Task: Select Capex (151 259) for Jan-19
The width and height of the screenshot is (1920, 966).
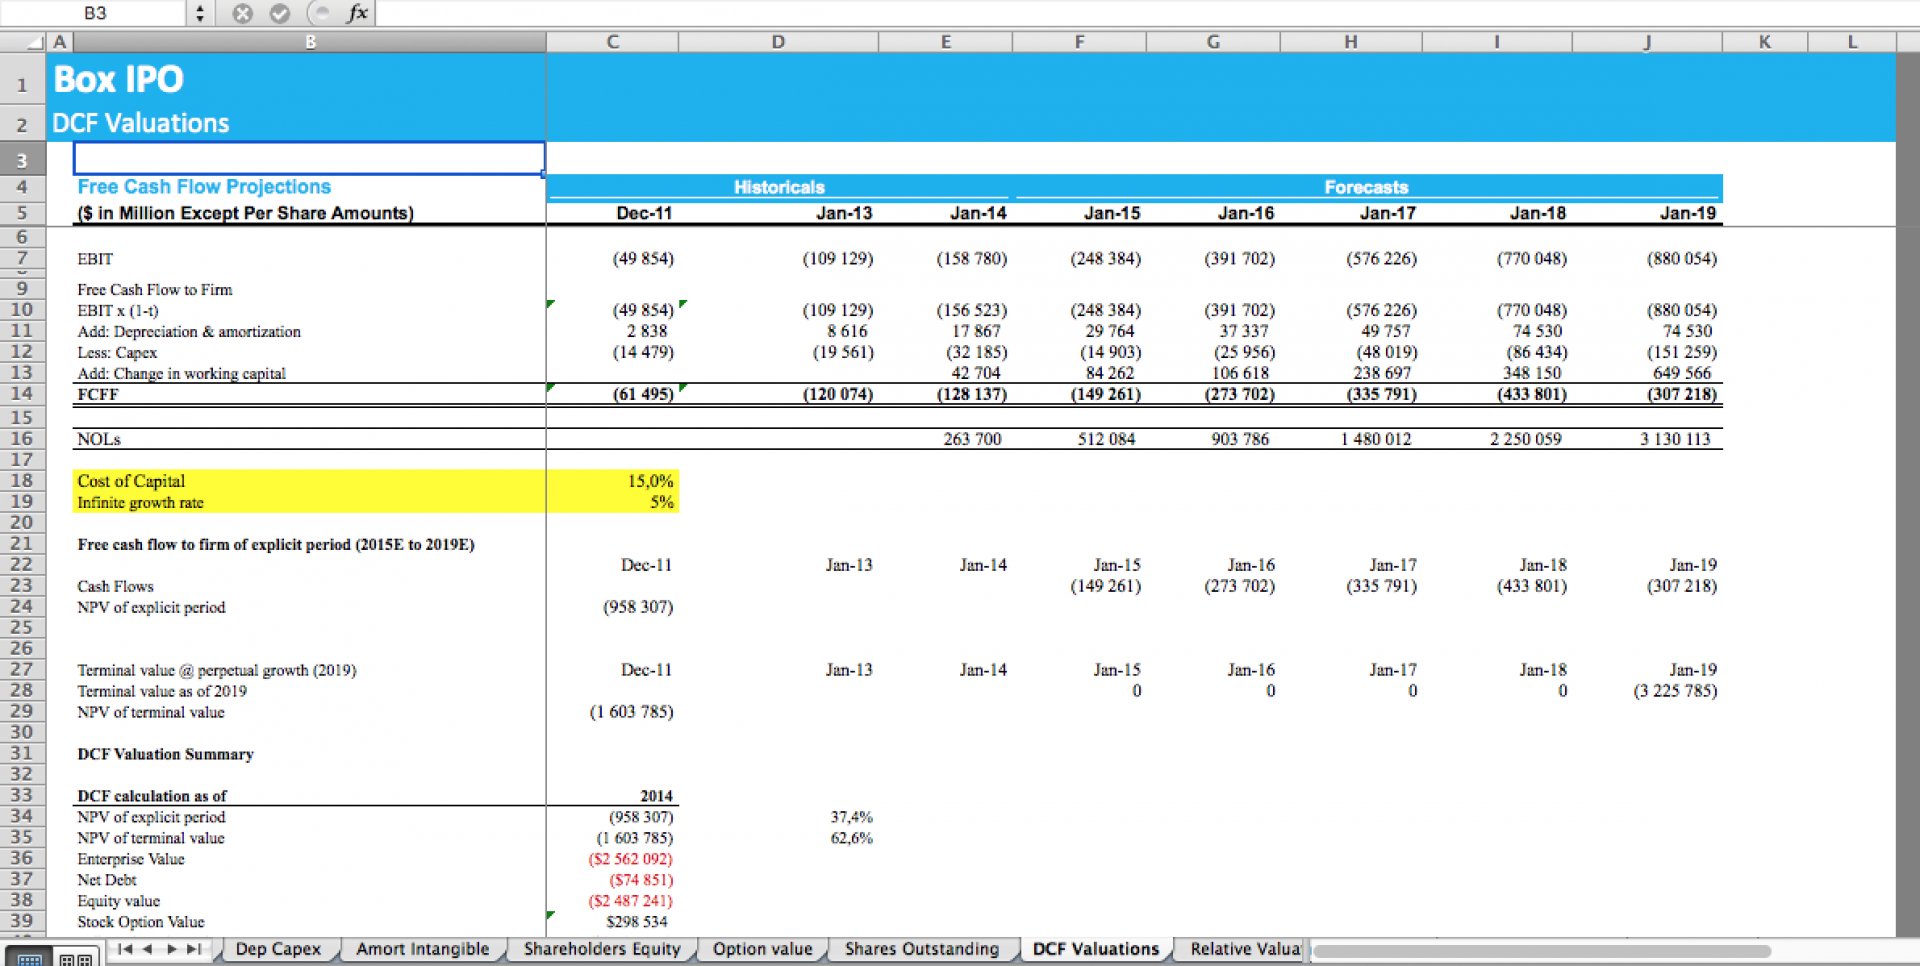Action: (x=1681, y=352)
